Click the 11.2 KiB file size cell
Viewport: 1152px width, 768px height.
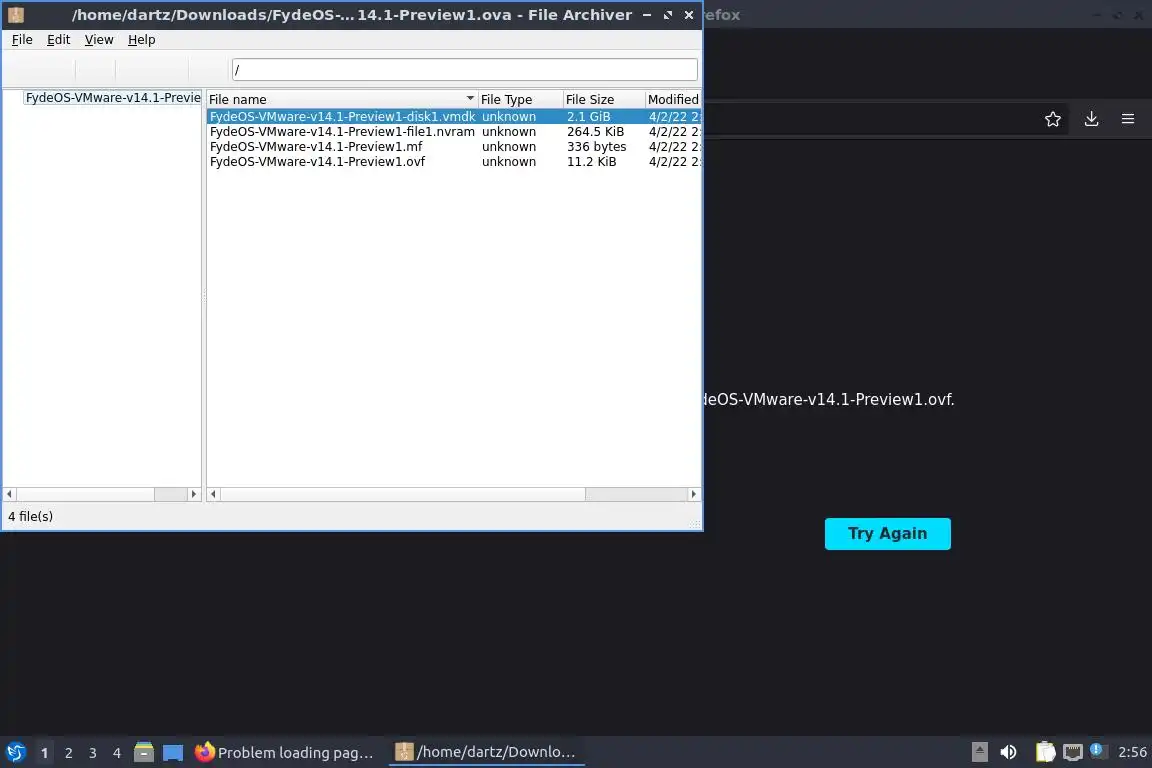591,162
